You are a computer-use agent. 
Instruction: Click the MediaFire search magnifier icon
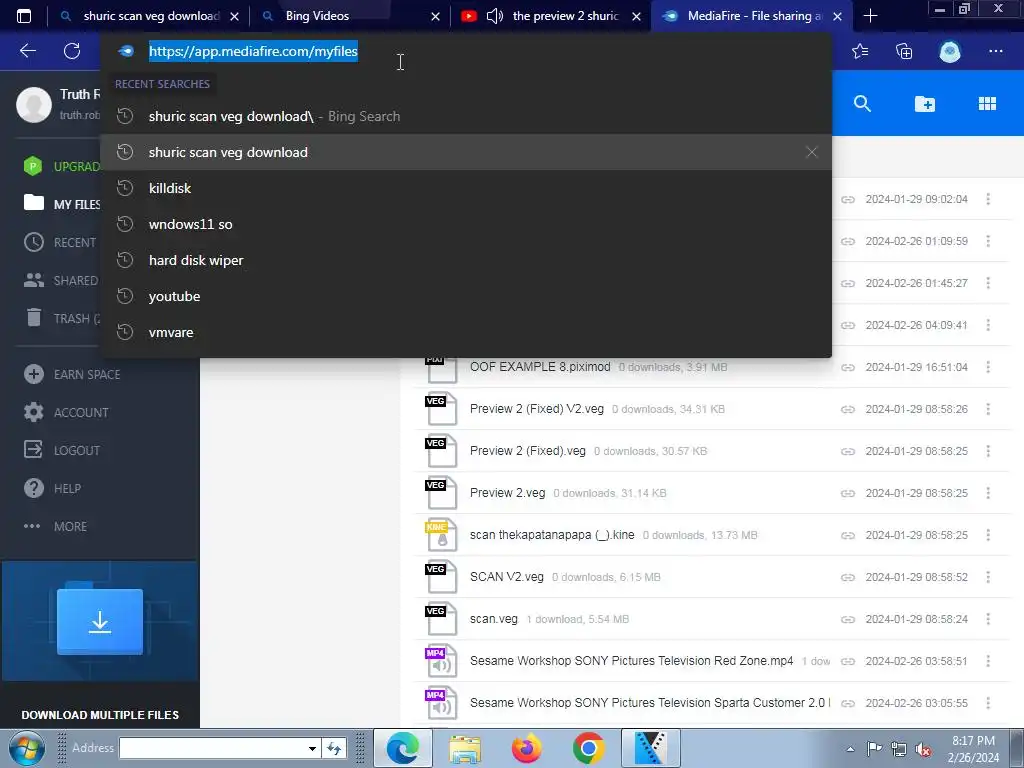click(862, 103)
